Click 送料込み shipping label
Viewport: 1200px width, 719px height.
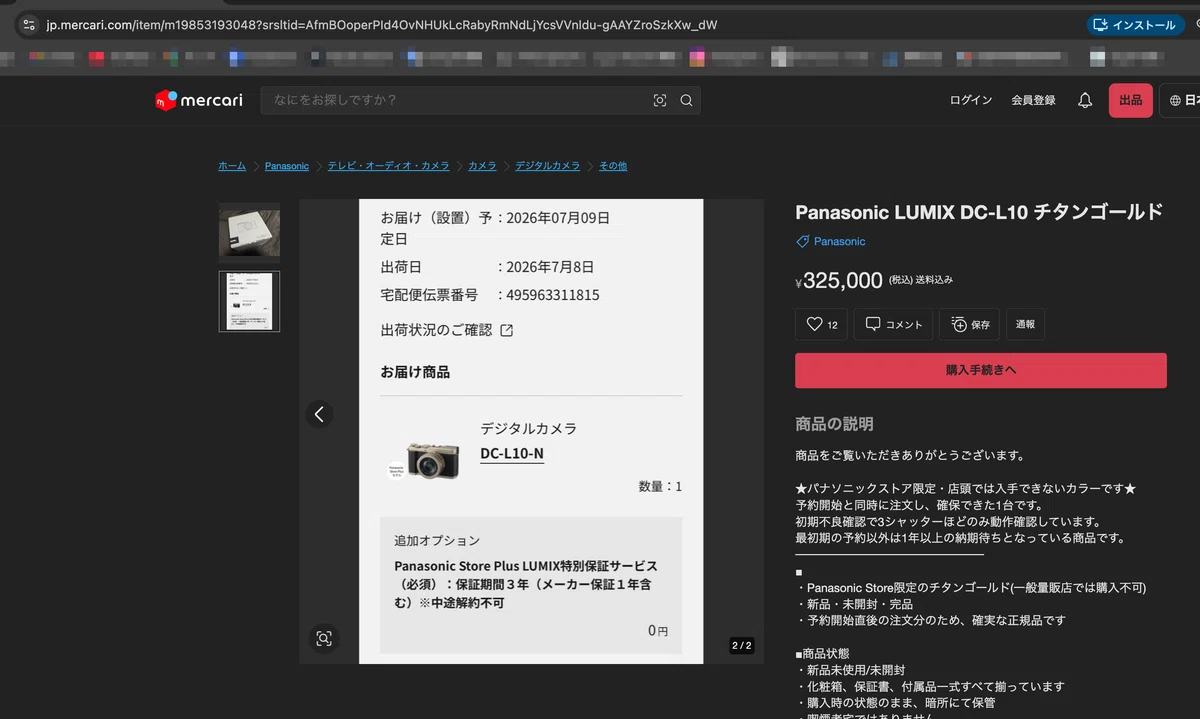click(x=934, y=280)
